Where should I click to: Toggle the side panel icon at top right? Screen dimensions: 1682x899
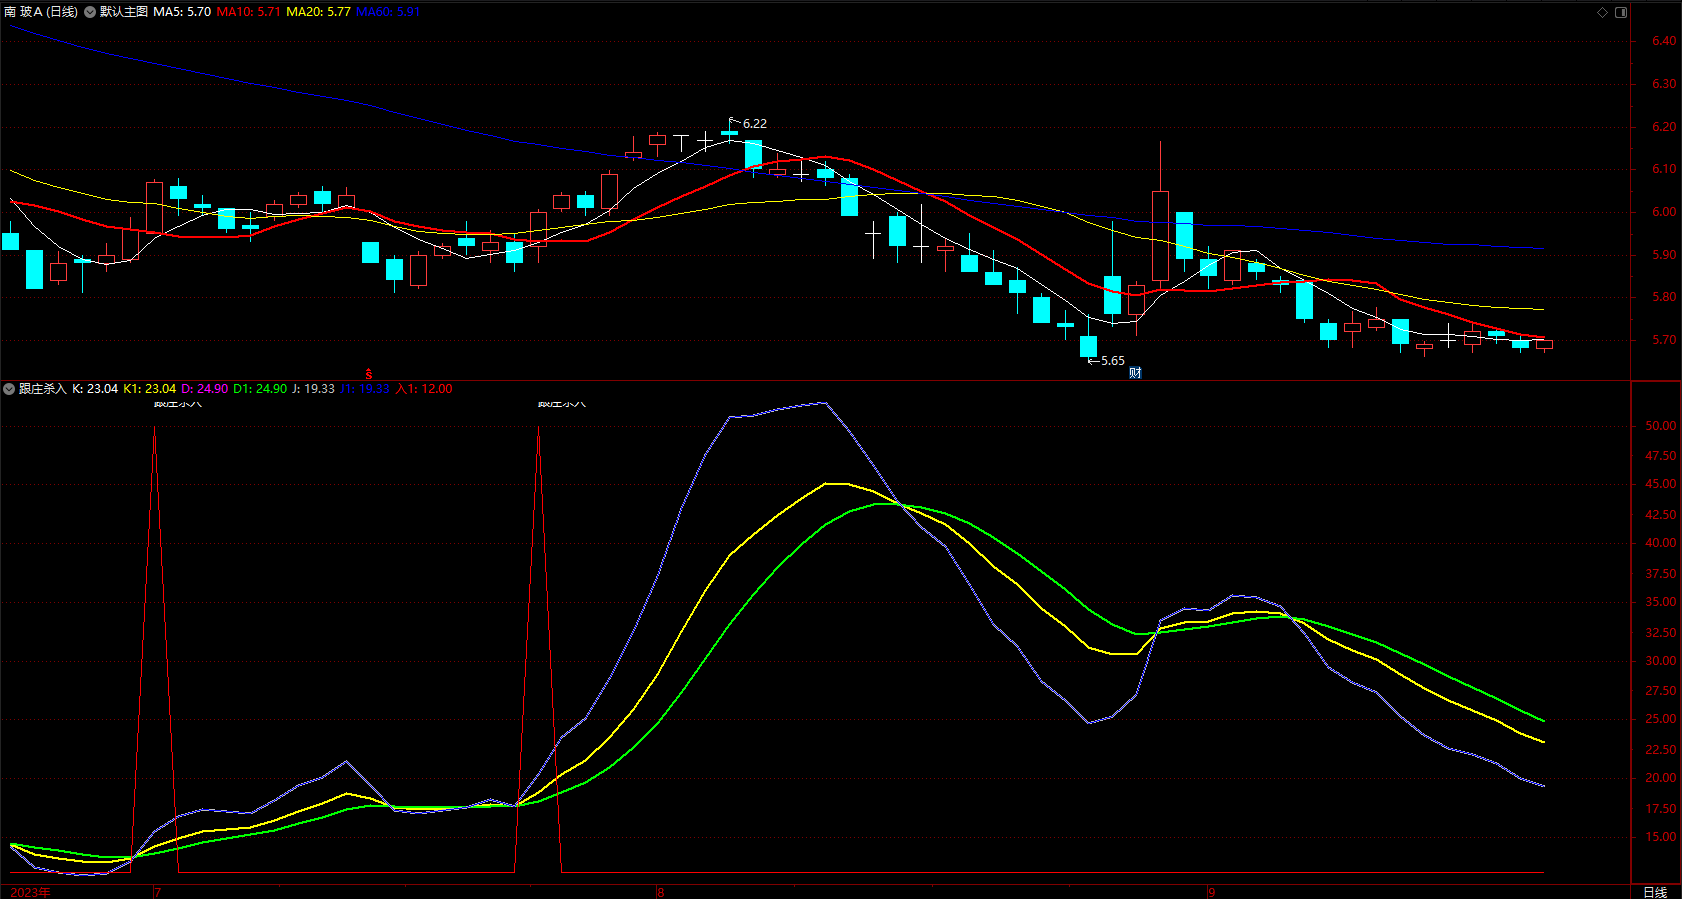pyautogui.click(x=1621, y=12)
